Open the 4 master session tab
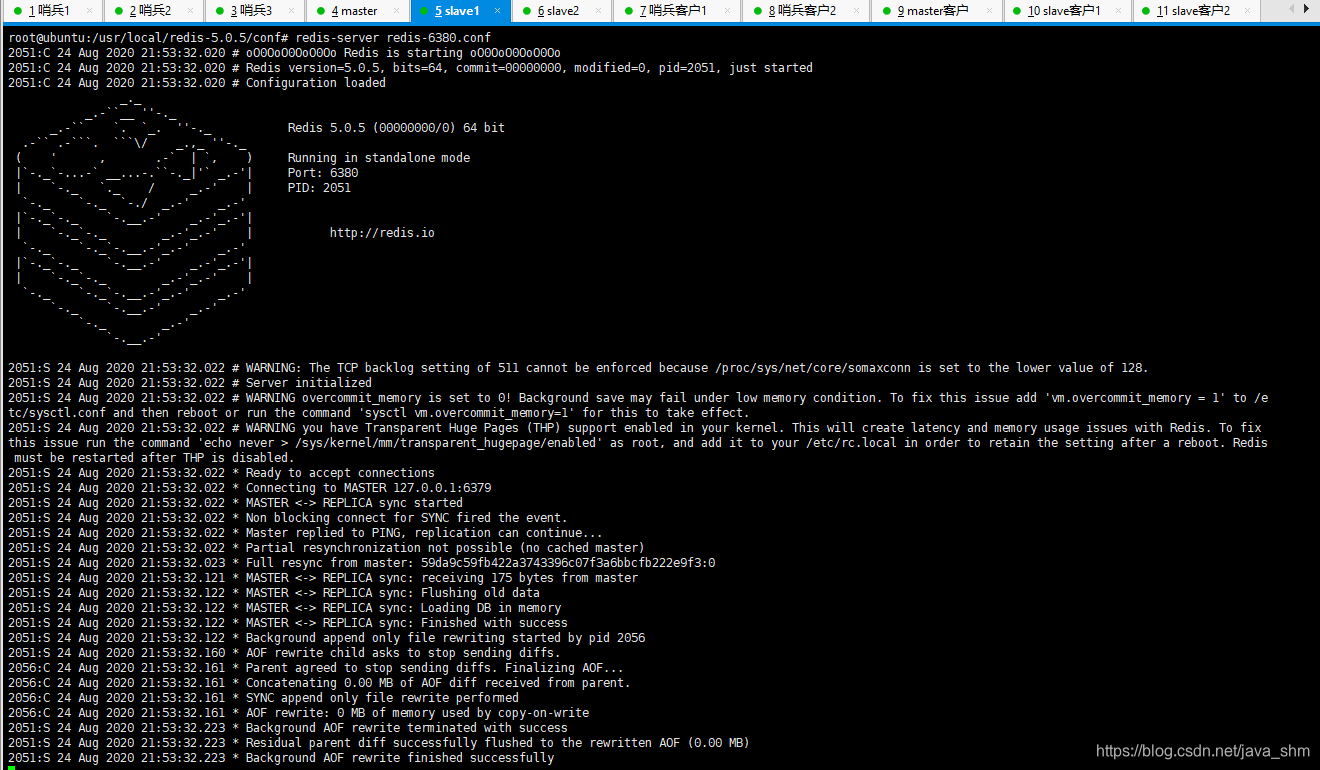The width and height of the screenshot is (1320, 770). [x=356, y=11]
